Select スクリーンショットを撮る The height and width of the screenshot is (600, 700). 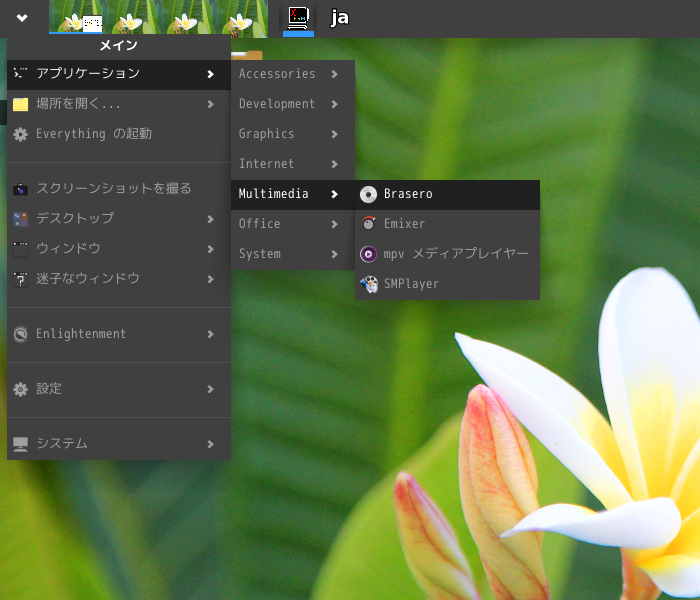(x=119, y=189)
